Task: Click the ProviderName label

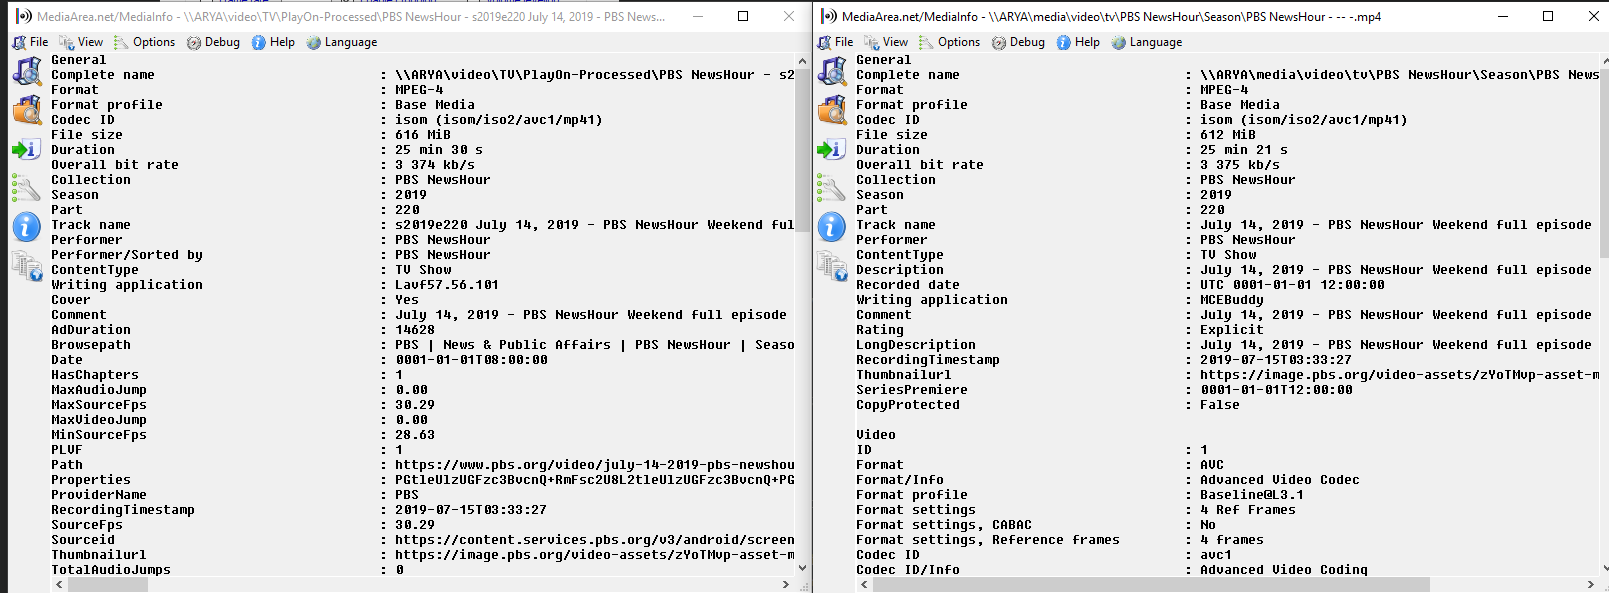Action: [x=99, y=495]
